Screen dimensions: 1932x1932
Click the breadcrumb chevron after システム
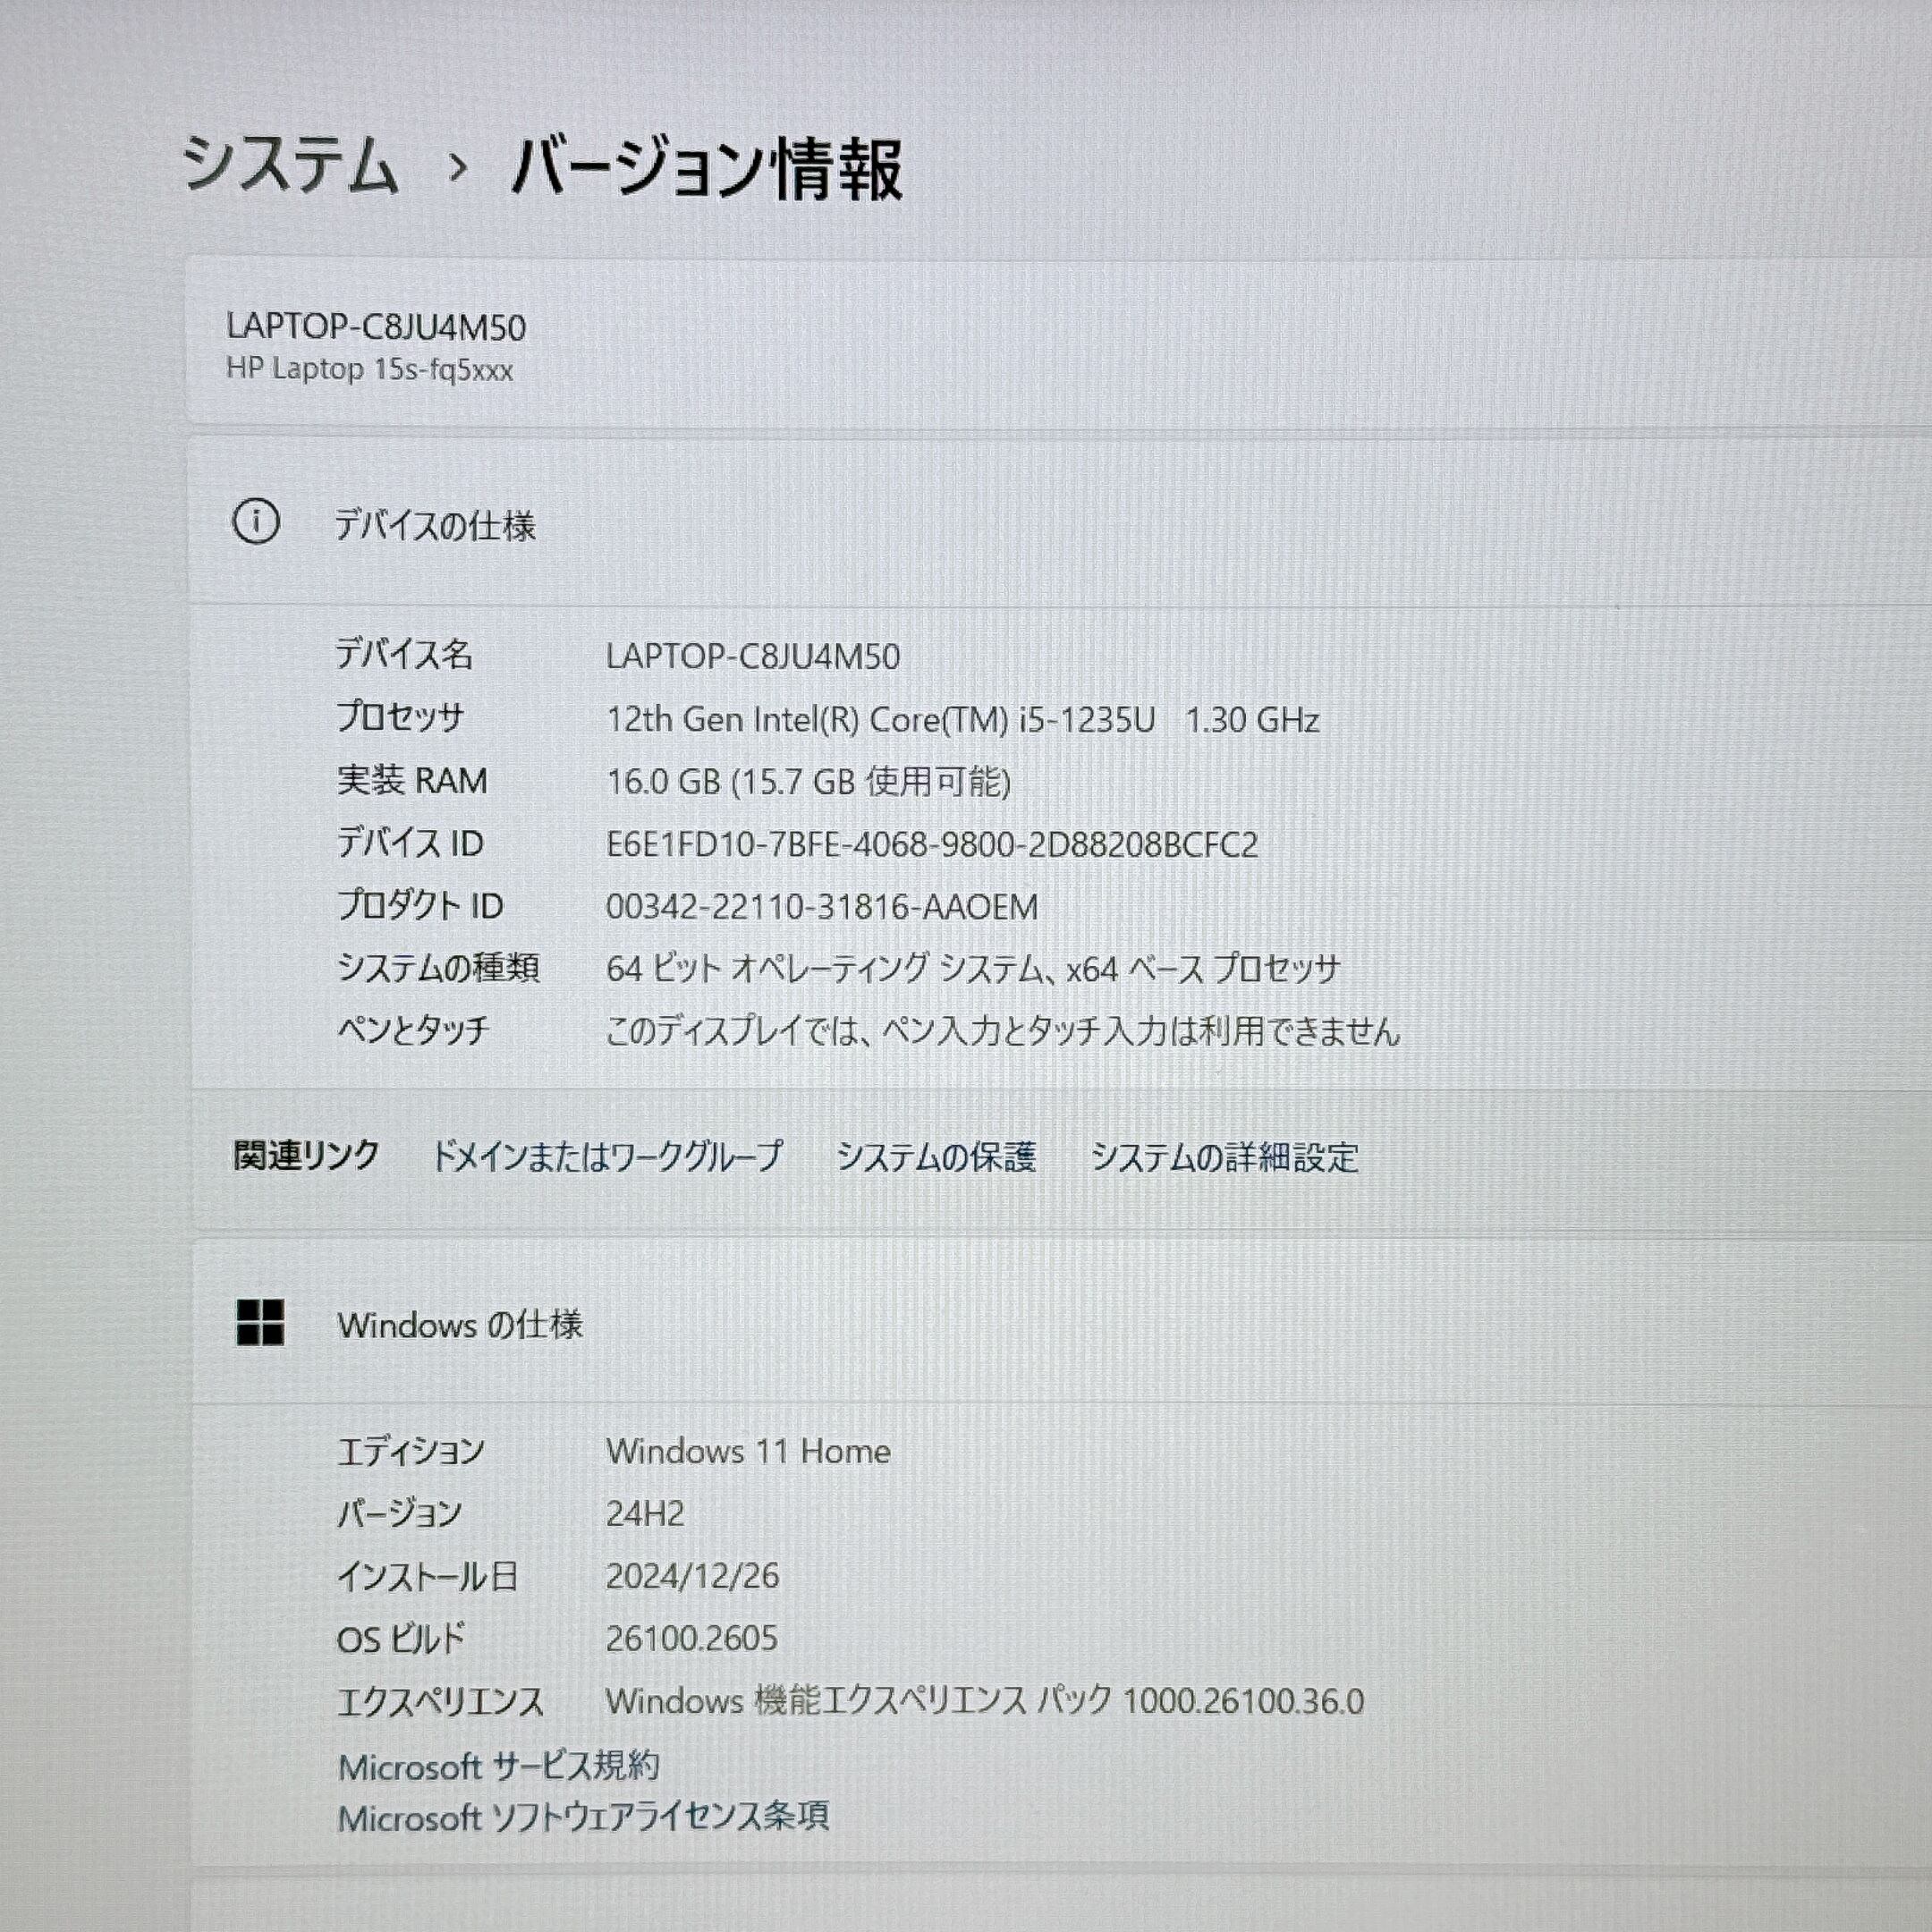pyautogui.click(x=458, y=168)
